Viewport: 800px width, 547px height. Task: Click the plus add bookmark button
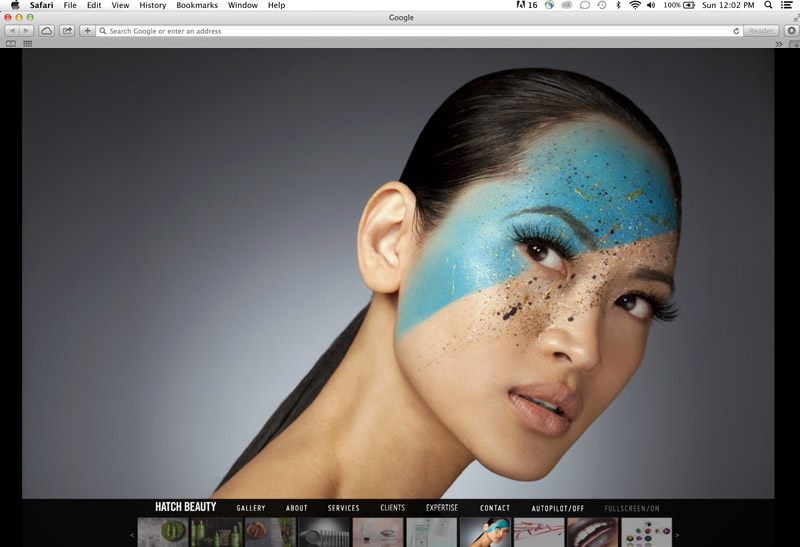pos(87,31)
